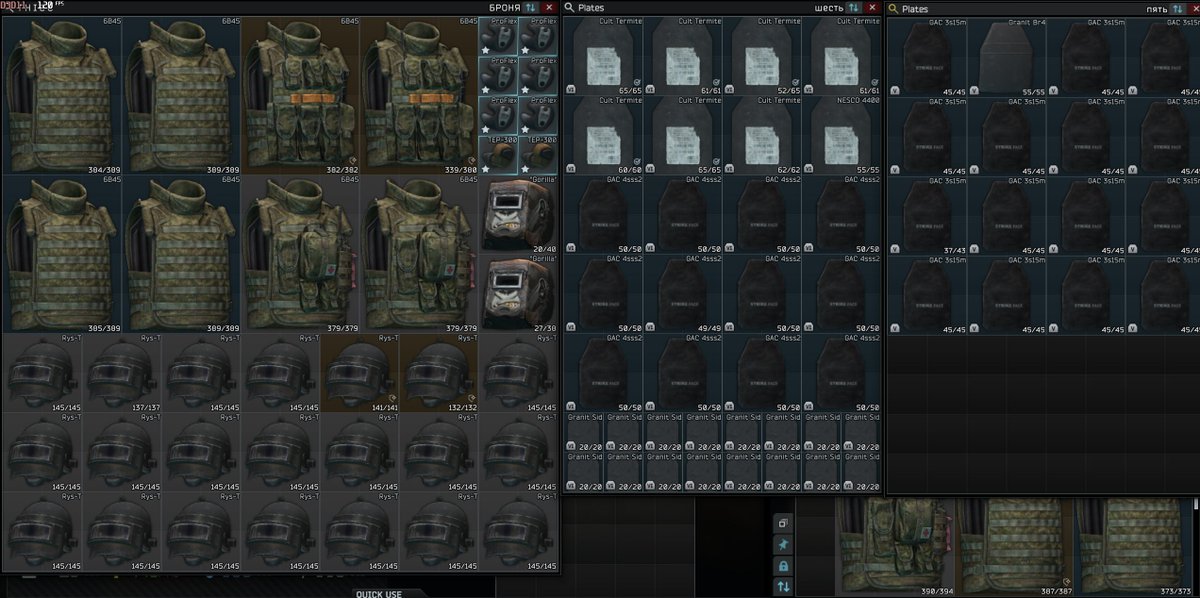
Task: Click the search magnifier in the шесть Plates window
Action: [x=569, y=8]
